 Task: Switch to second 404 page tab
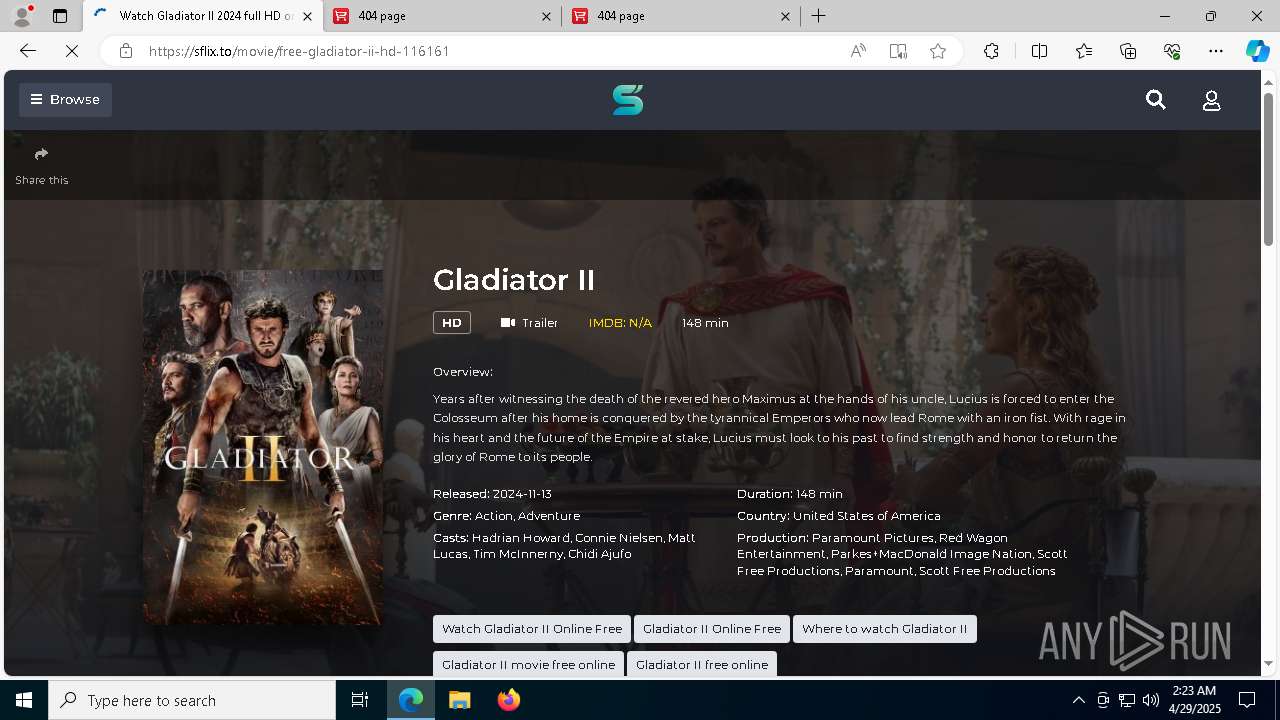point(681,16)
